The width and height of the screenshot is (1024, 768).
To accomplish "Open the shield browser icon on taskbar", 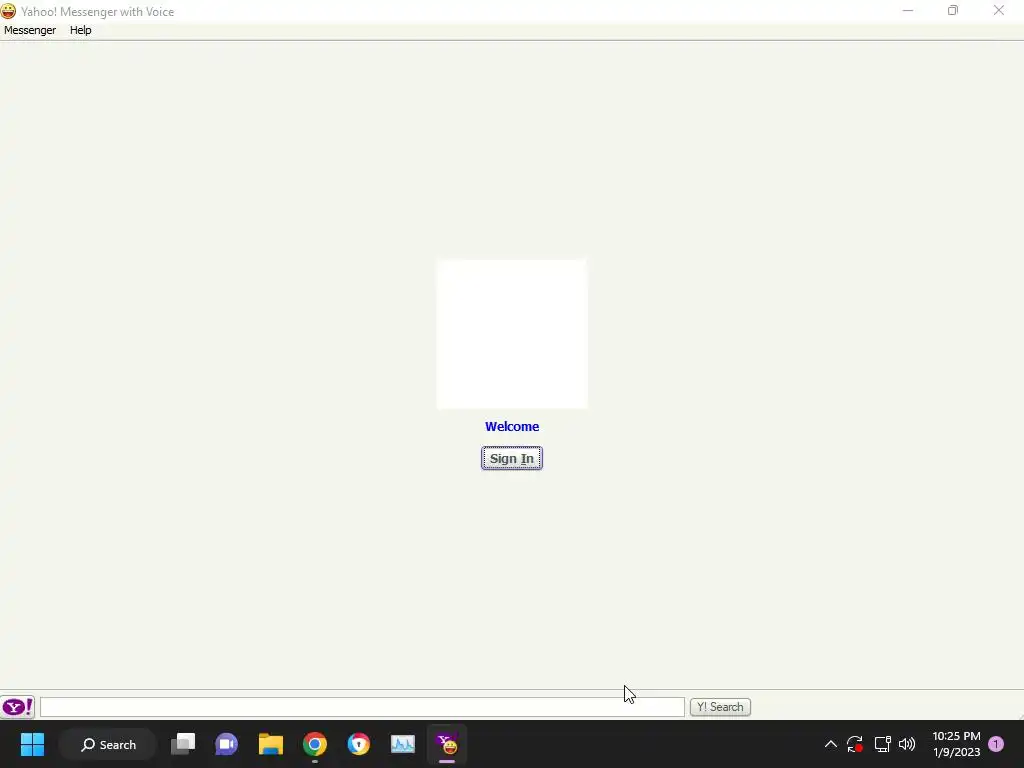I will click(x=359, y=744).
